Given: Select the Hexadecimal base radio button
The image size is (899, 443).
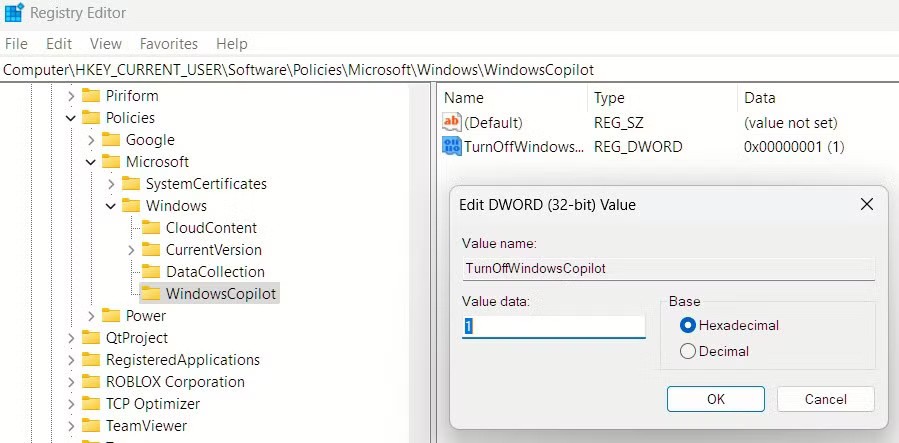Looking at the screenshot, I should [687, 325].
